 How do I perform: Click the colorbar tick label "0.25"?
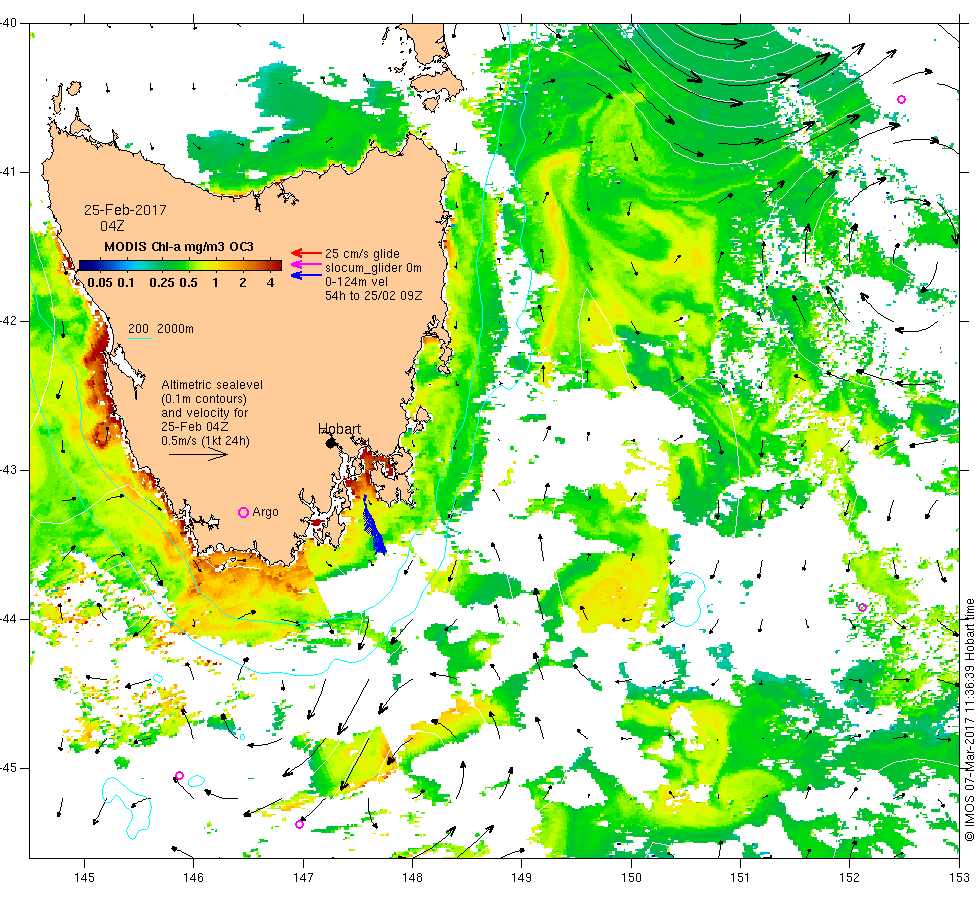pyautogui.click(x=162, y=282)
